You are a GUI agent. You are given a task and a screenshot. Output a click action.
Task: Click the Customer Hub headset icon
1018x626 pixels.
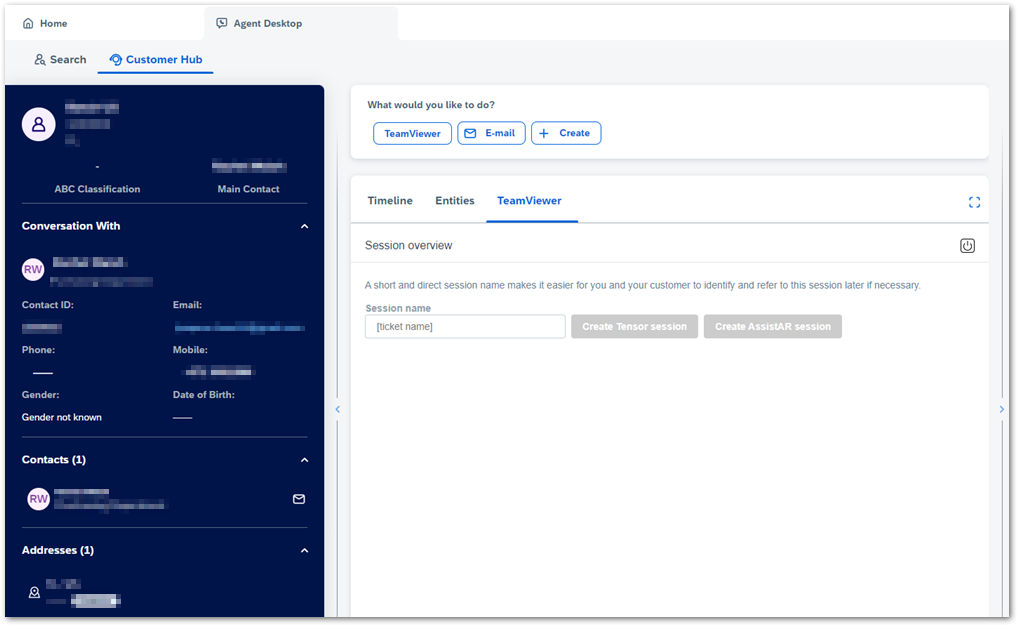116,60
